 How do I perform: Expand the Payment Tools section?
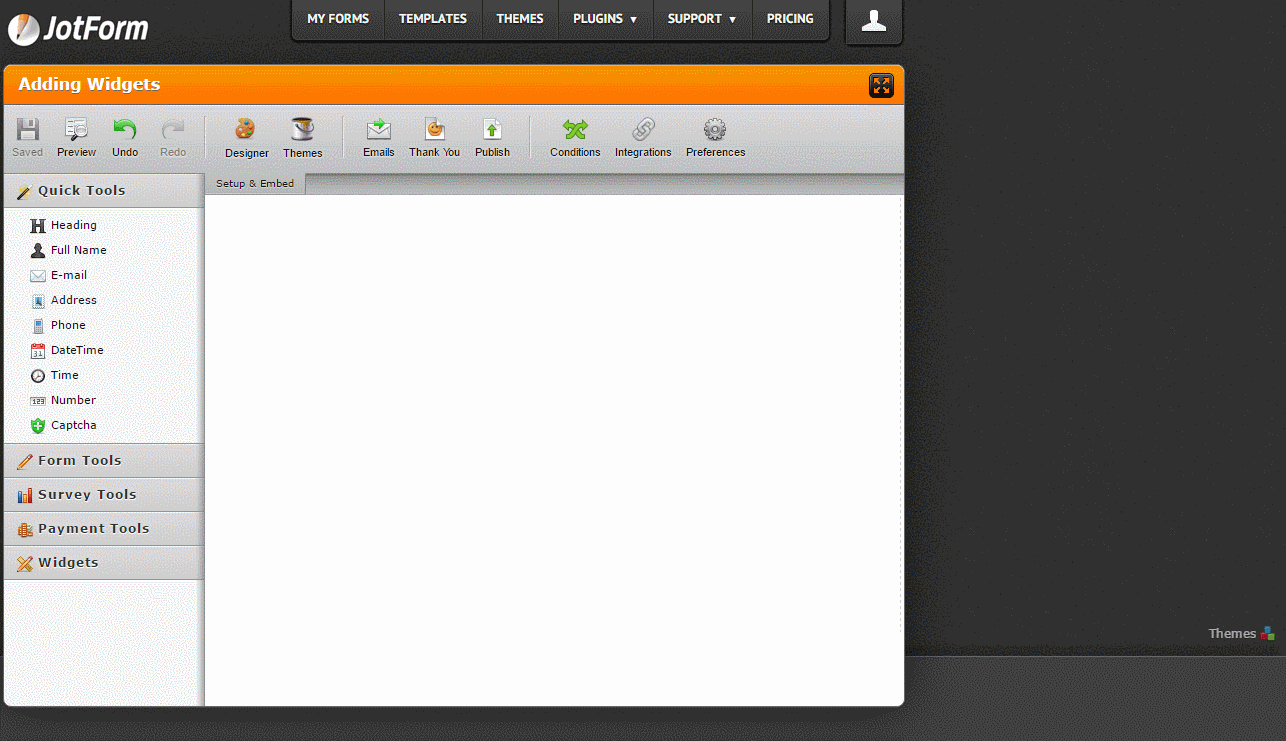point(104,529)
